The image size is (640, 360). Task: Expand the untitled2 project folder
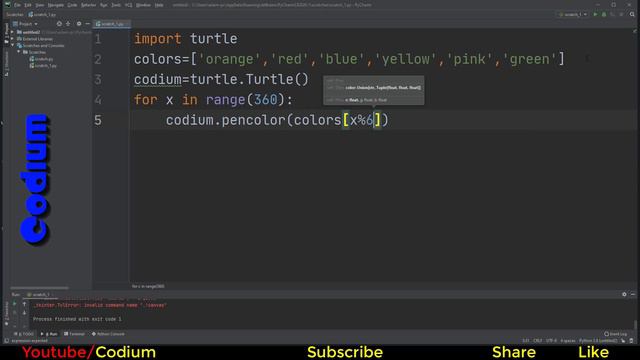coord(13,32)
